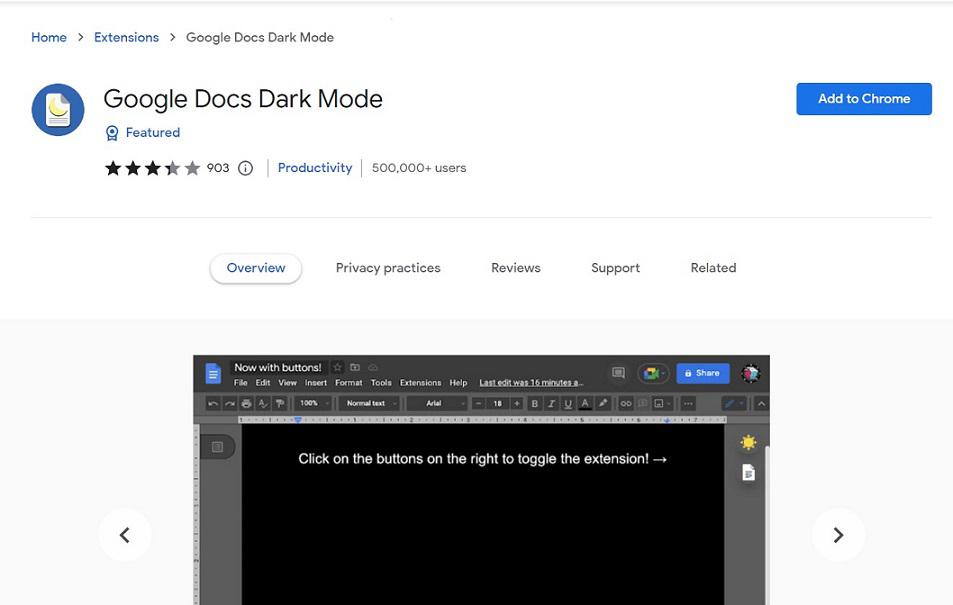Click the document page toggle icon below the sun
953x605 pixels.
tap(748, 472)
